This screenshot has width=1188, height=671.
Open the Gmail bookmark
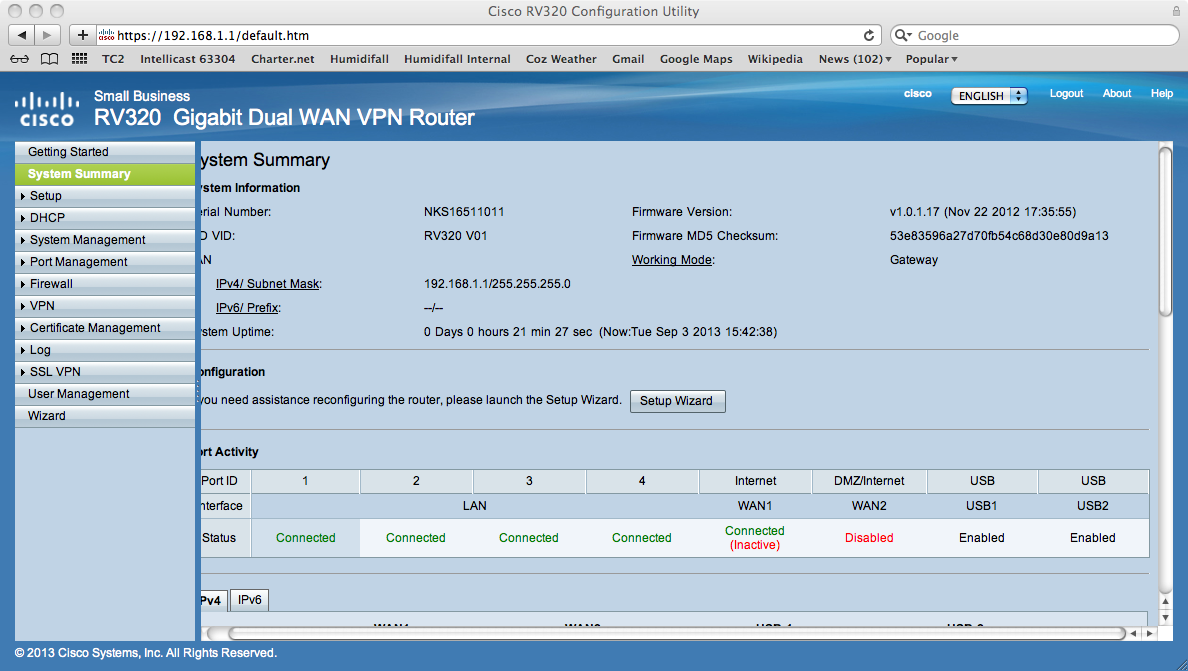click(x=628, y=59)
